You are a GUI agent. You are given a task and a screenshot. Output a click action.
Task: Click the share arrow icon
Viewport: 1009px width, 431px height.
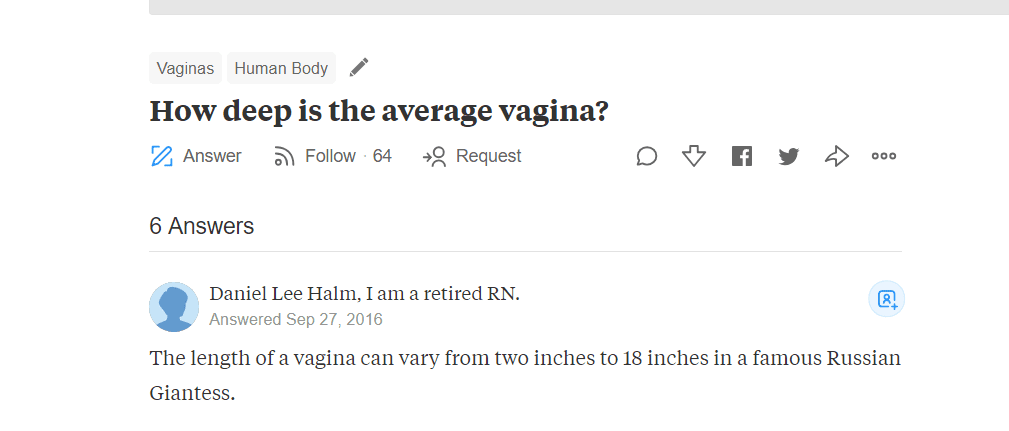(837, 156)
